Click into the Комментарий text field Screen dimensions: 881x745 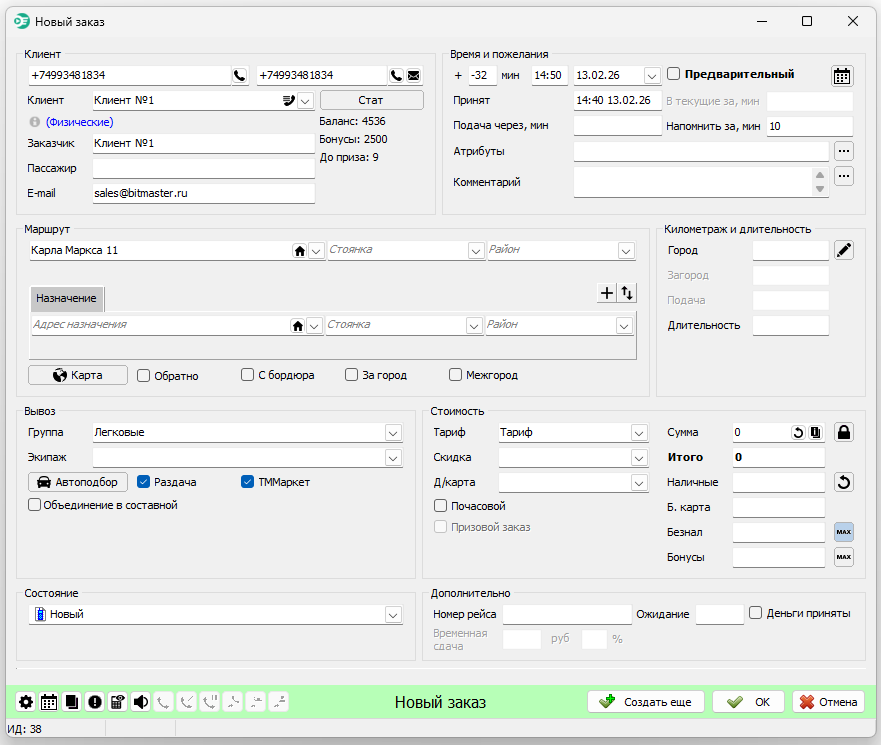692,182
